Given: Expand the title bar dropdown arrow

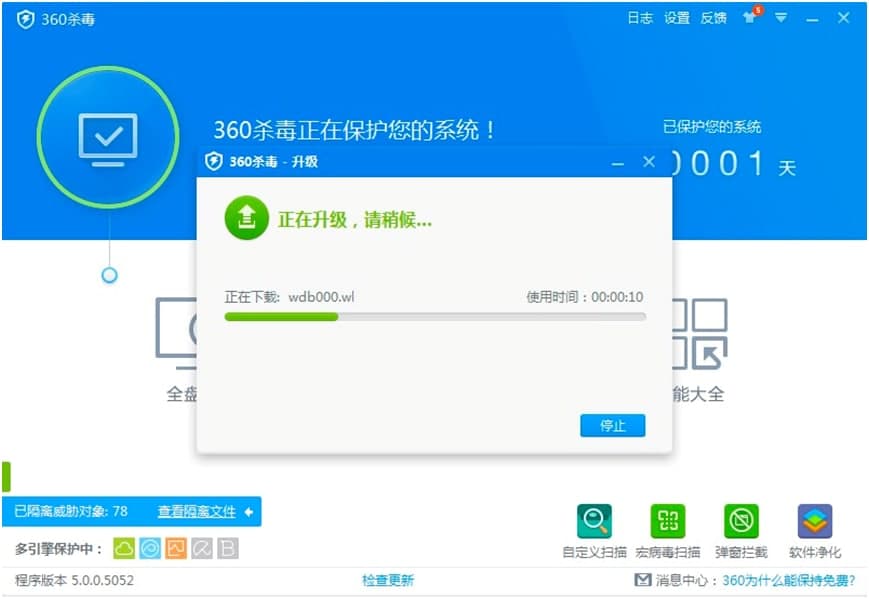Looking at the screenshot, I should [x=781, y=18].
